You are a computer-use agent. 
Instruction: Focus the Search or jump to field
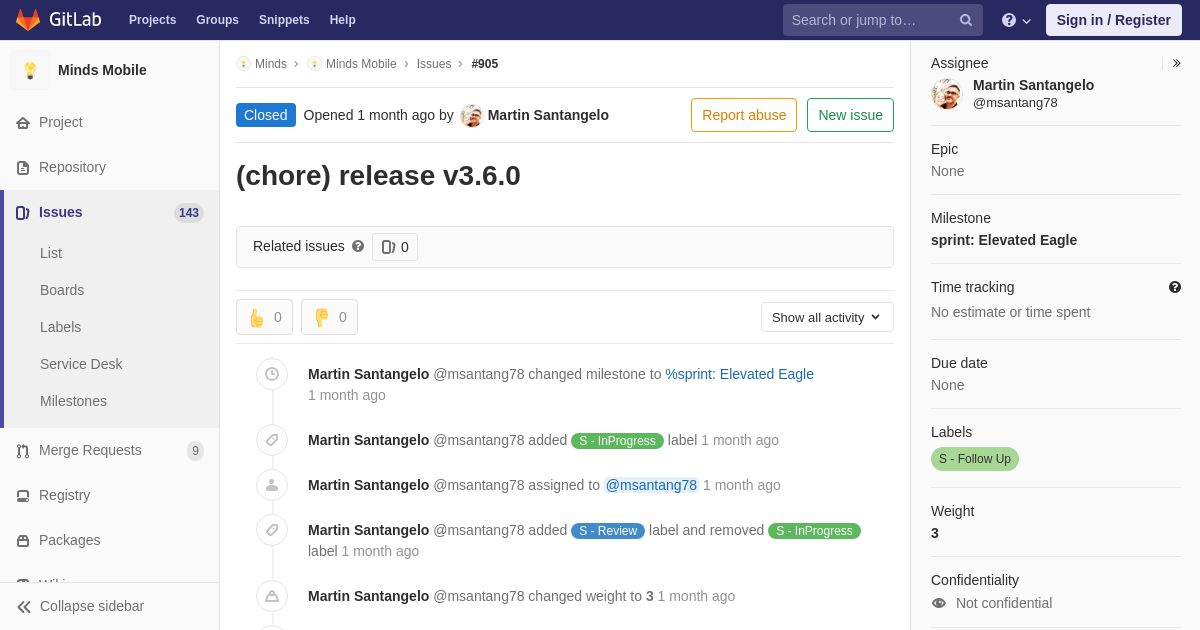[x=883, y=20]
